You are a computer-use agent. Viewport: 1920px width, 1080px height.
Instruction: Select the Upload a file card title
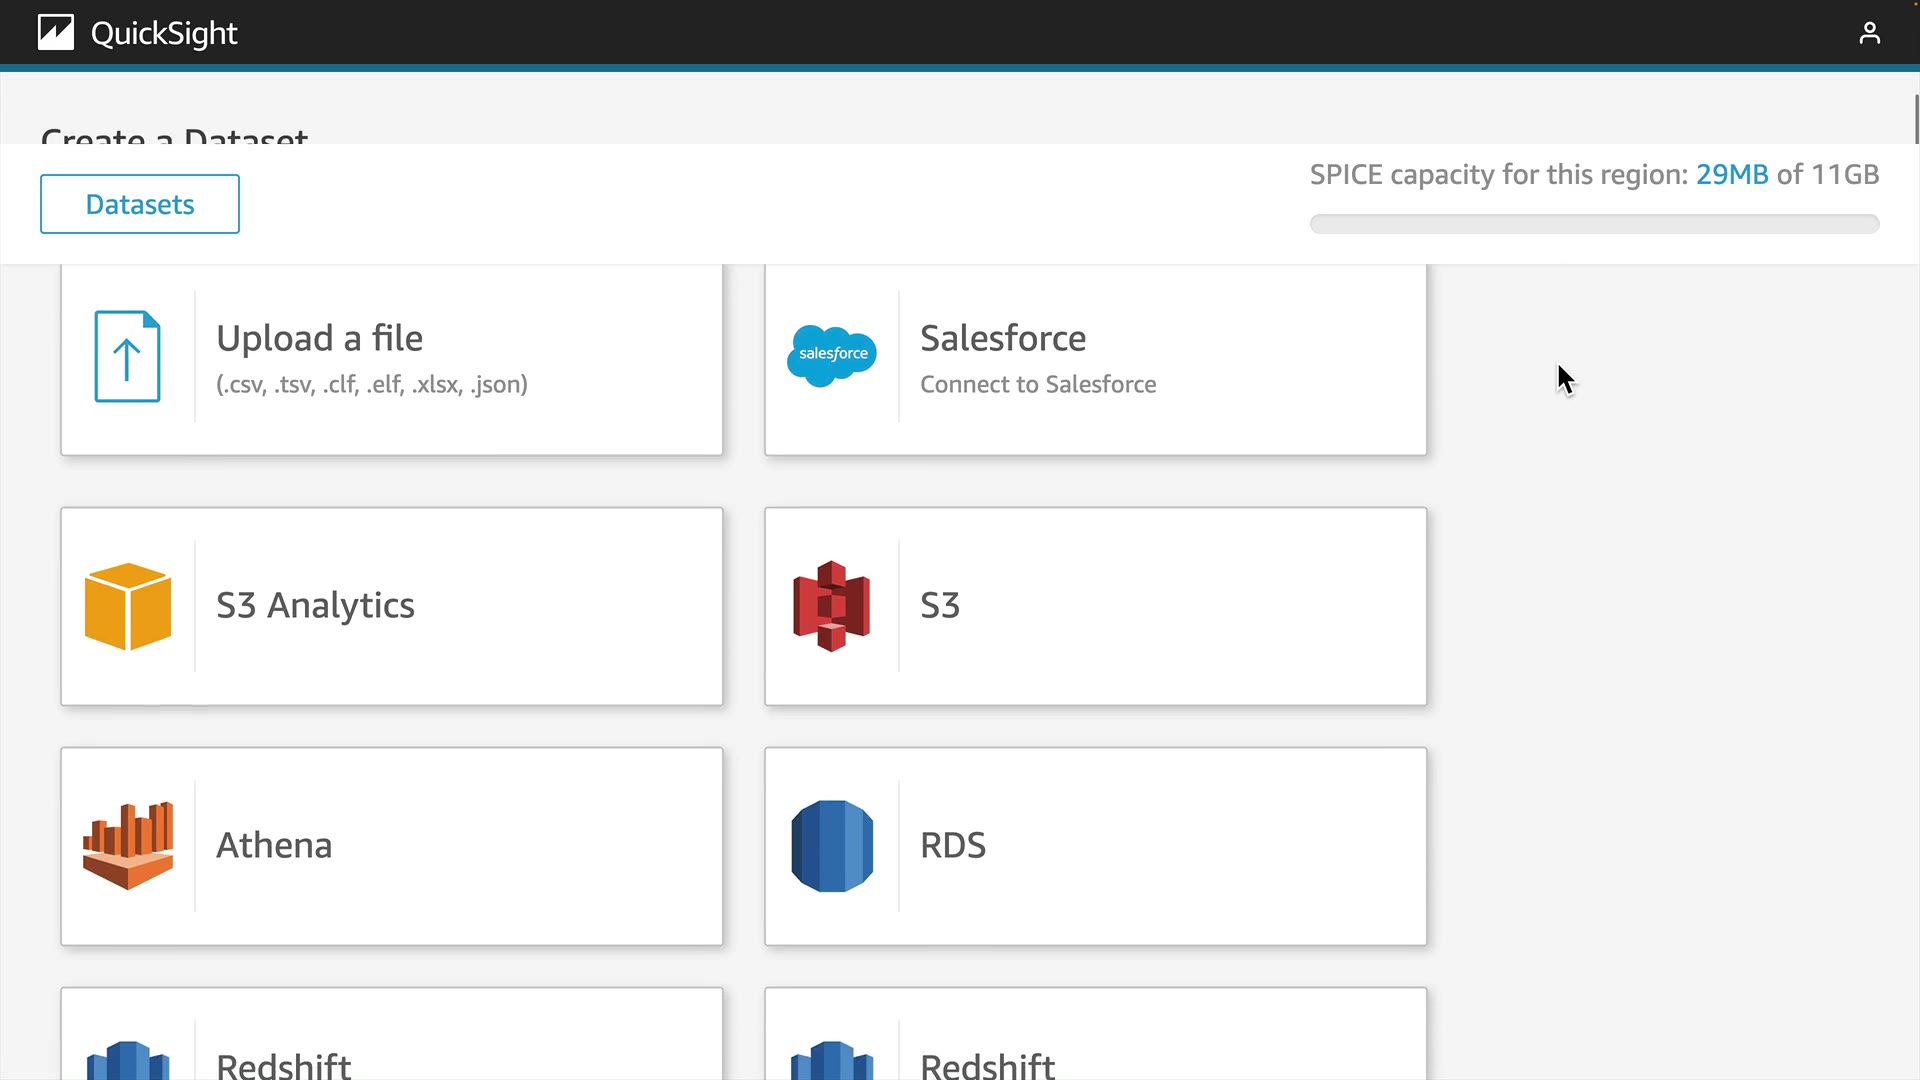[x=319, y=338]
